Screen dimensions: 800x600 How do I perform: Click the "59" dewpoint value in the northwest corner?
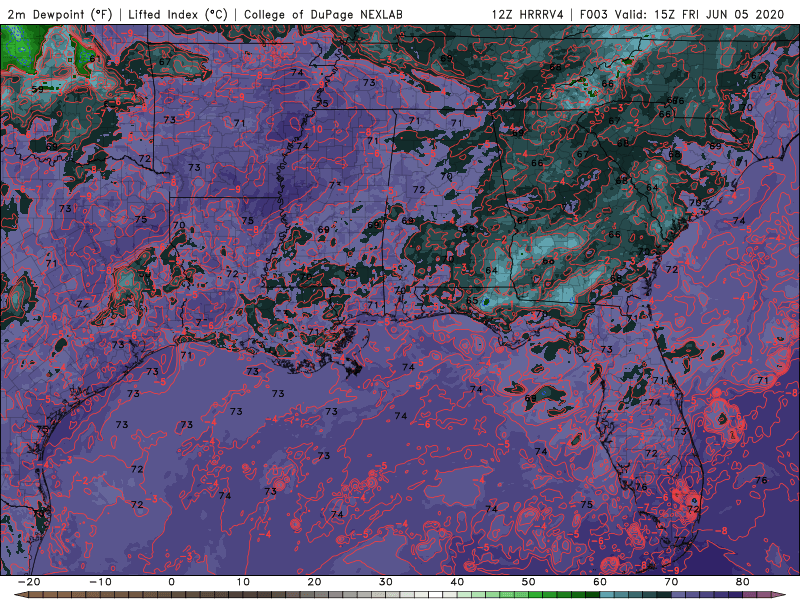pyautogui.click(x=37, y=89)
